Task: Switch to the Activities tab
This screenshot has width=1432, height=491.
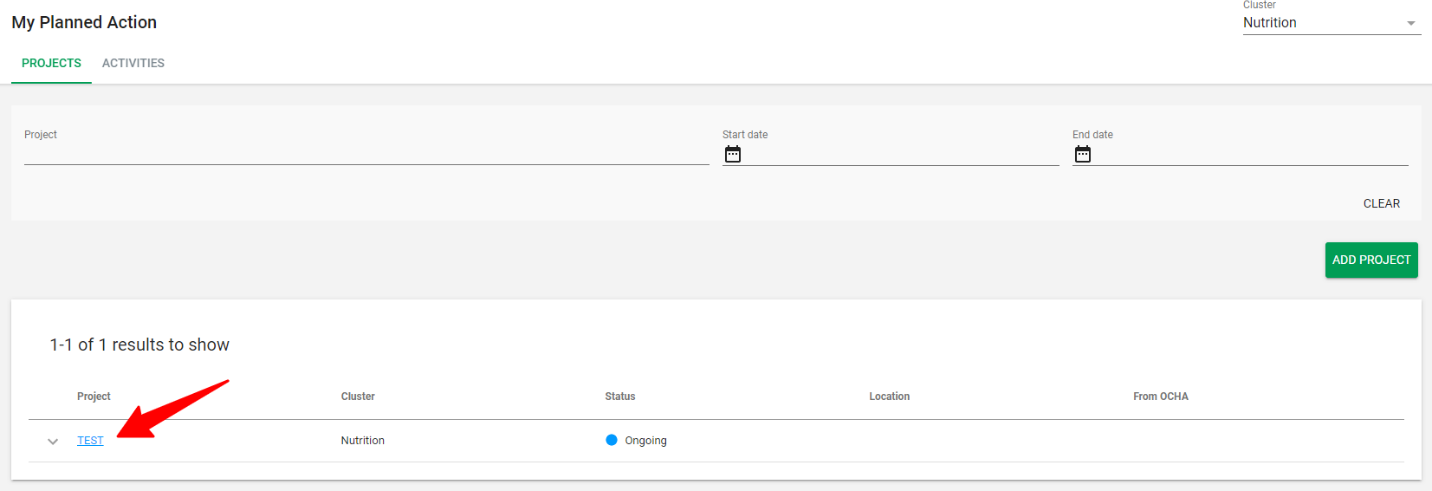Action: coord(133,63)
